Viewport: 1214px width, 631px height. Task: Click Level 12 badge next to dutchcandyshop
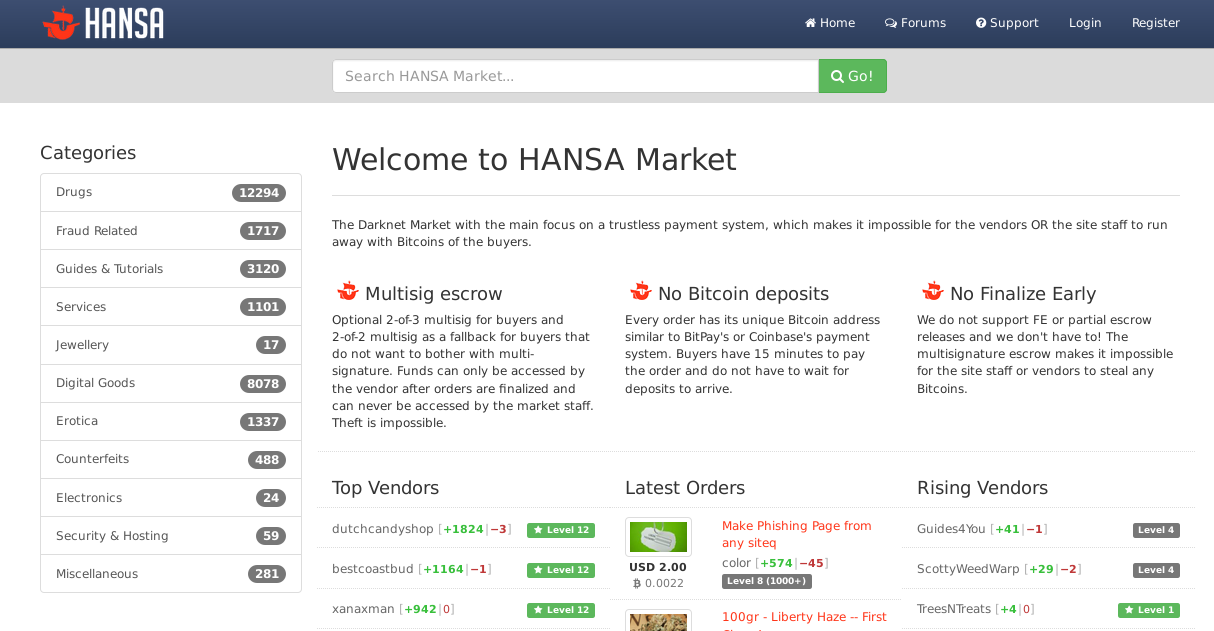[561, 530]
